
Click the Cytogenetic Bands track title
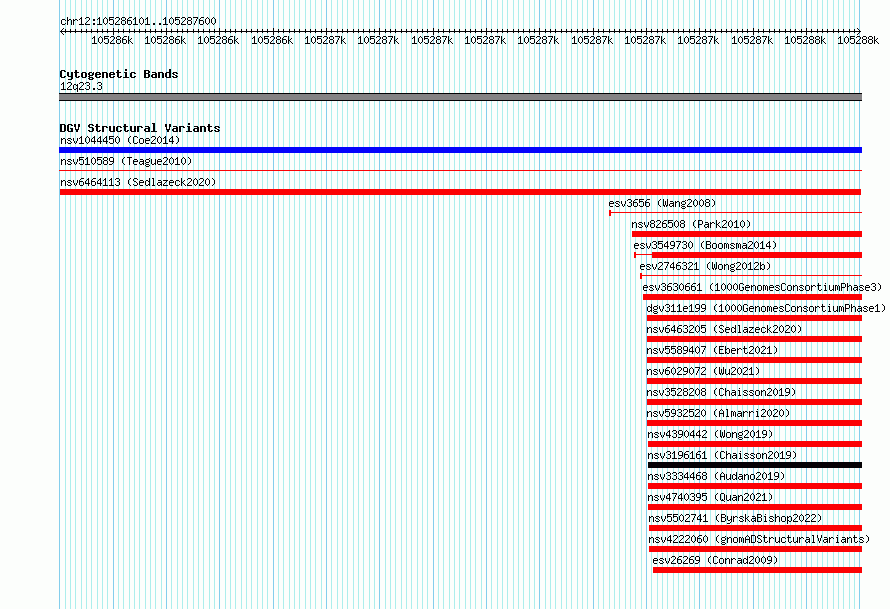click(x=119, y=74)
